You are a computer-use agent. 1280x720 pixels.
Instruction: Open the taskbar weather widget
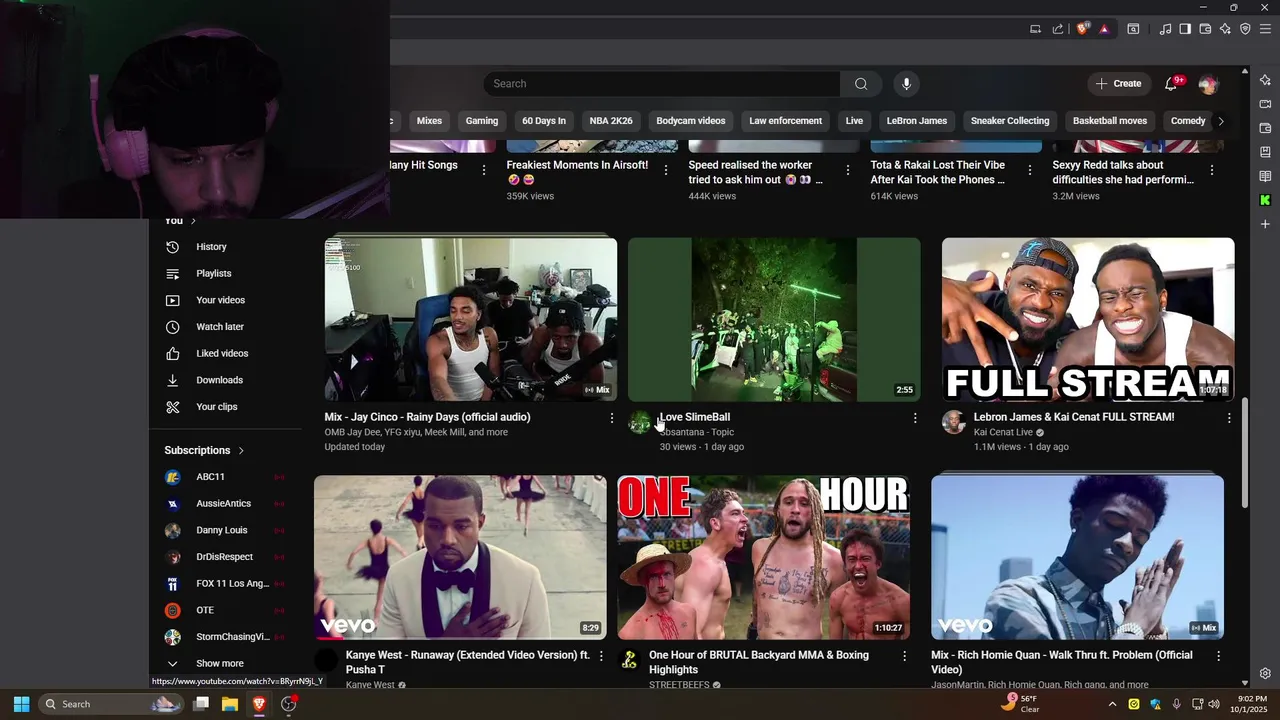point(1022,704)
